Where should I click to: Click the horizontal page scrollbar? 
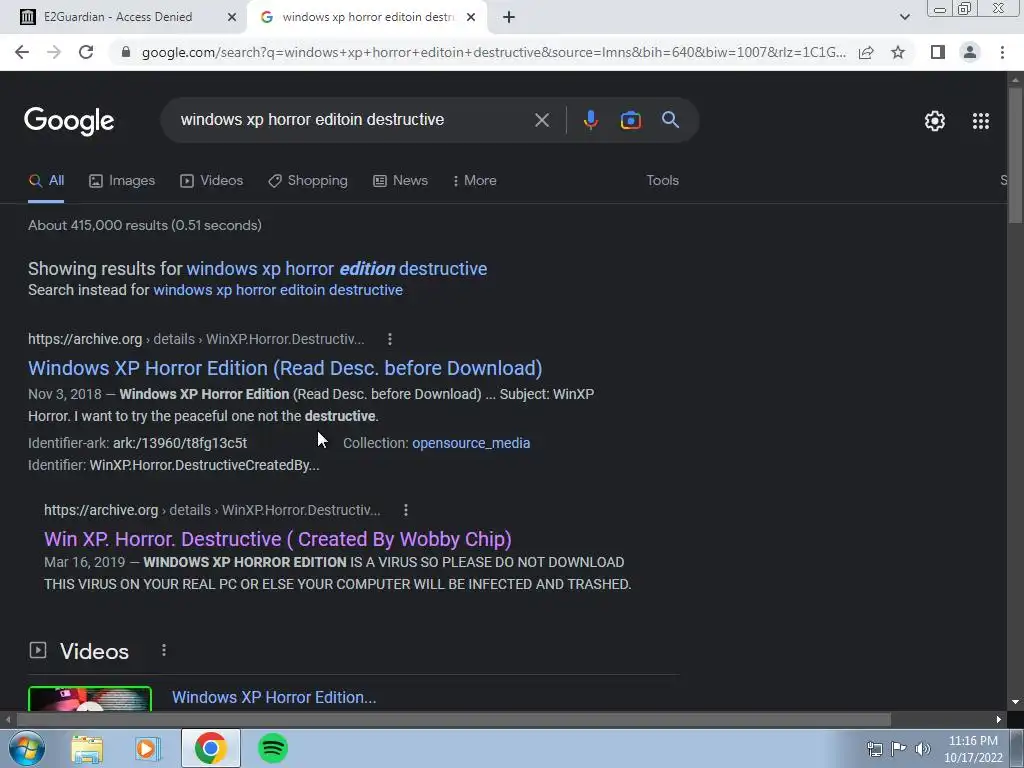coord(454,720)
